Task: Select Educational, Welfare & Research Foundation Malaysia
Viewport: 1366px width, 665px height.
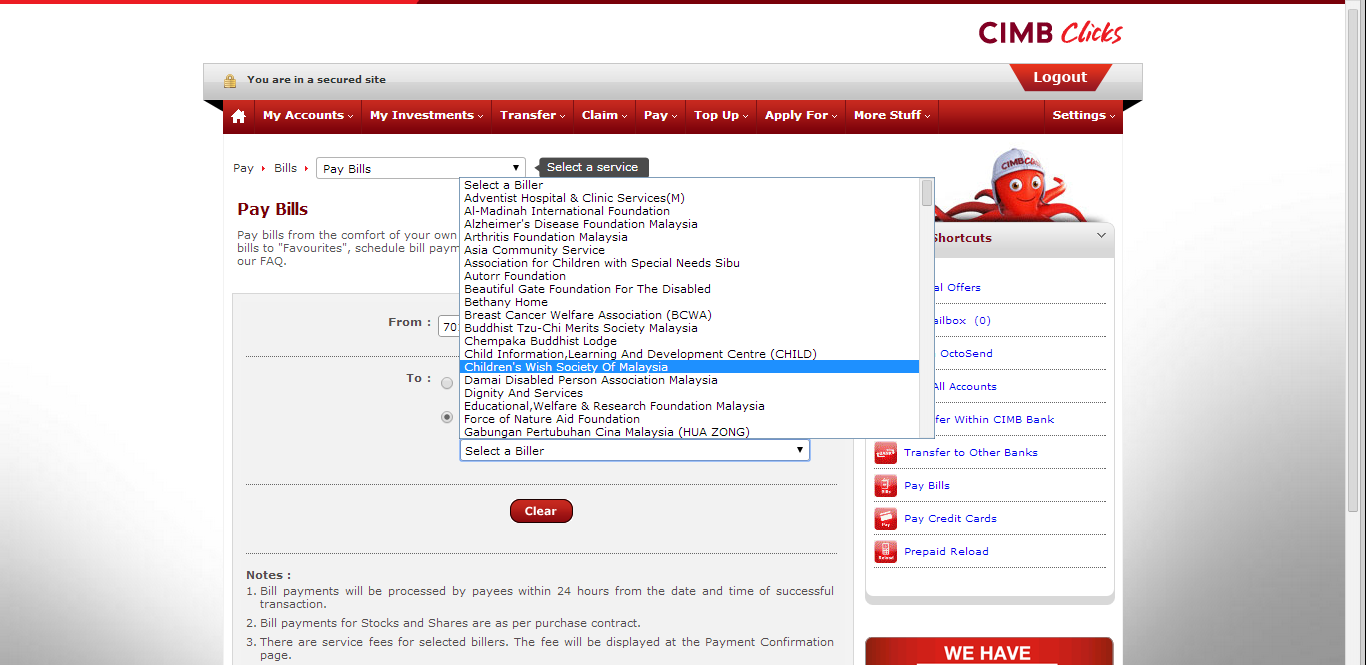Action: [x=689, y=406]
